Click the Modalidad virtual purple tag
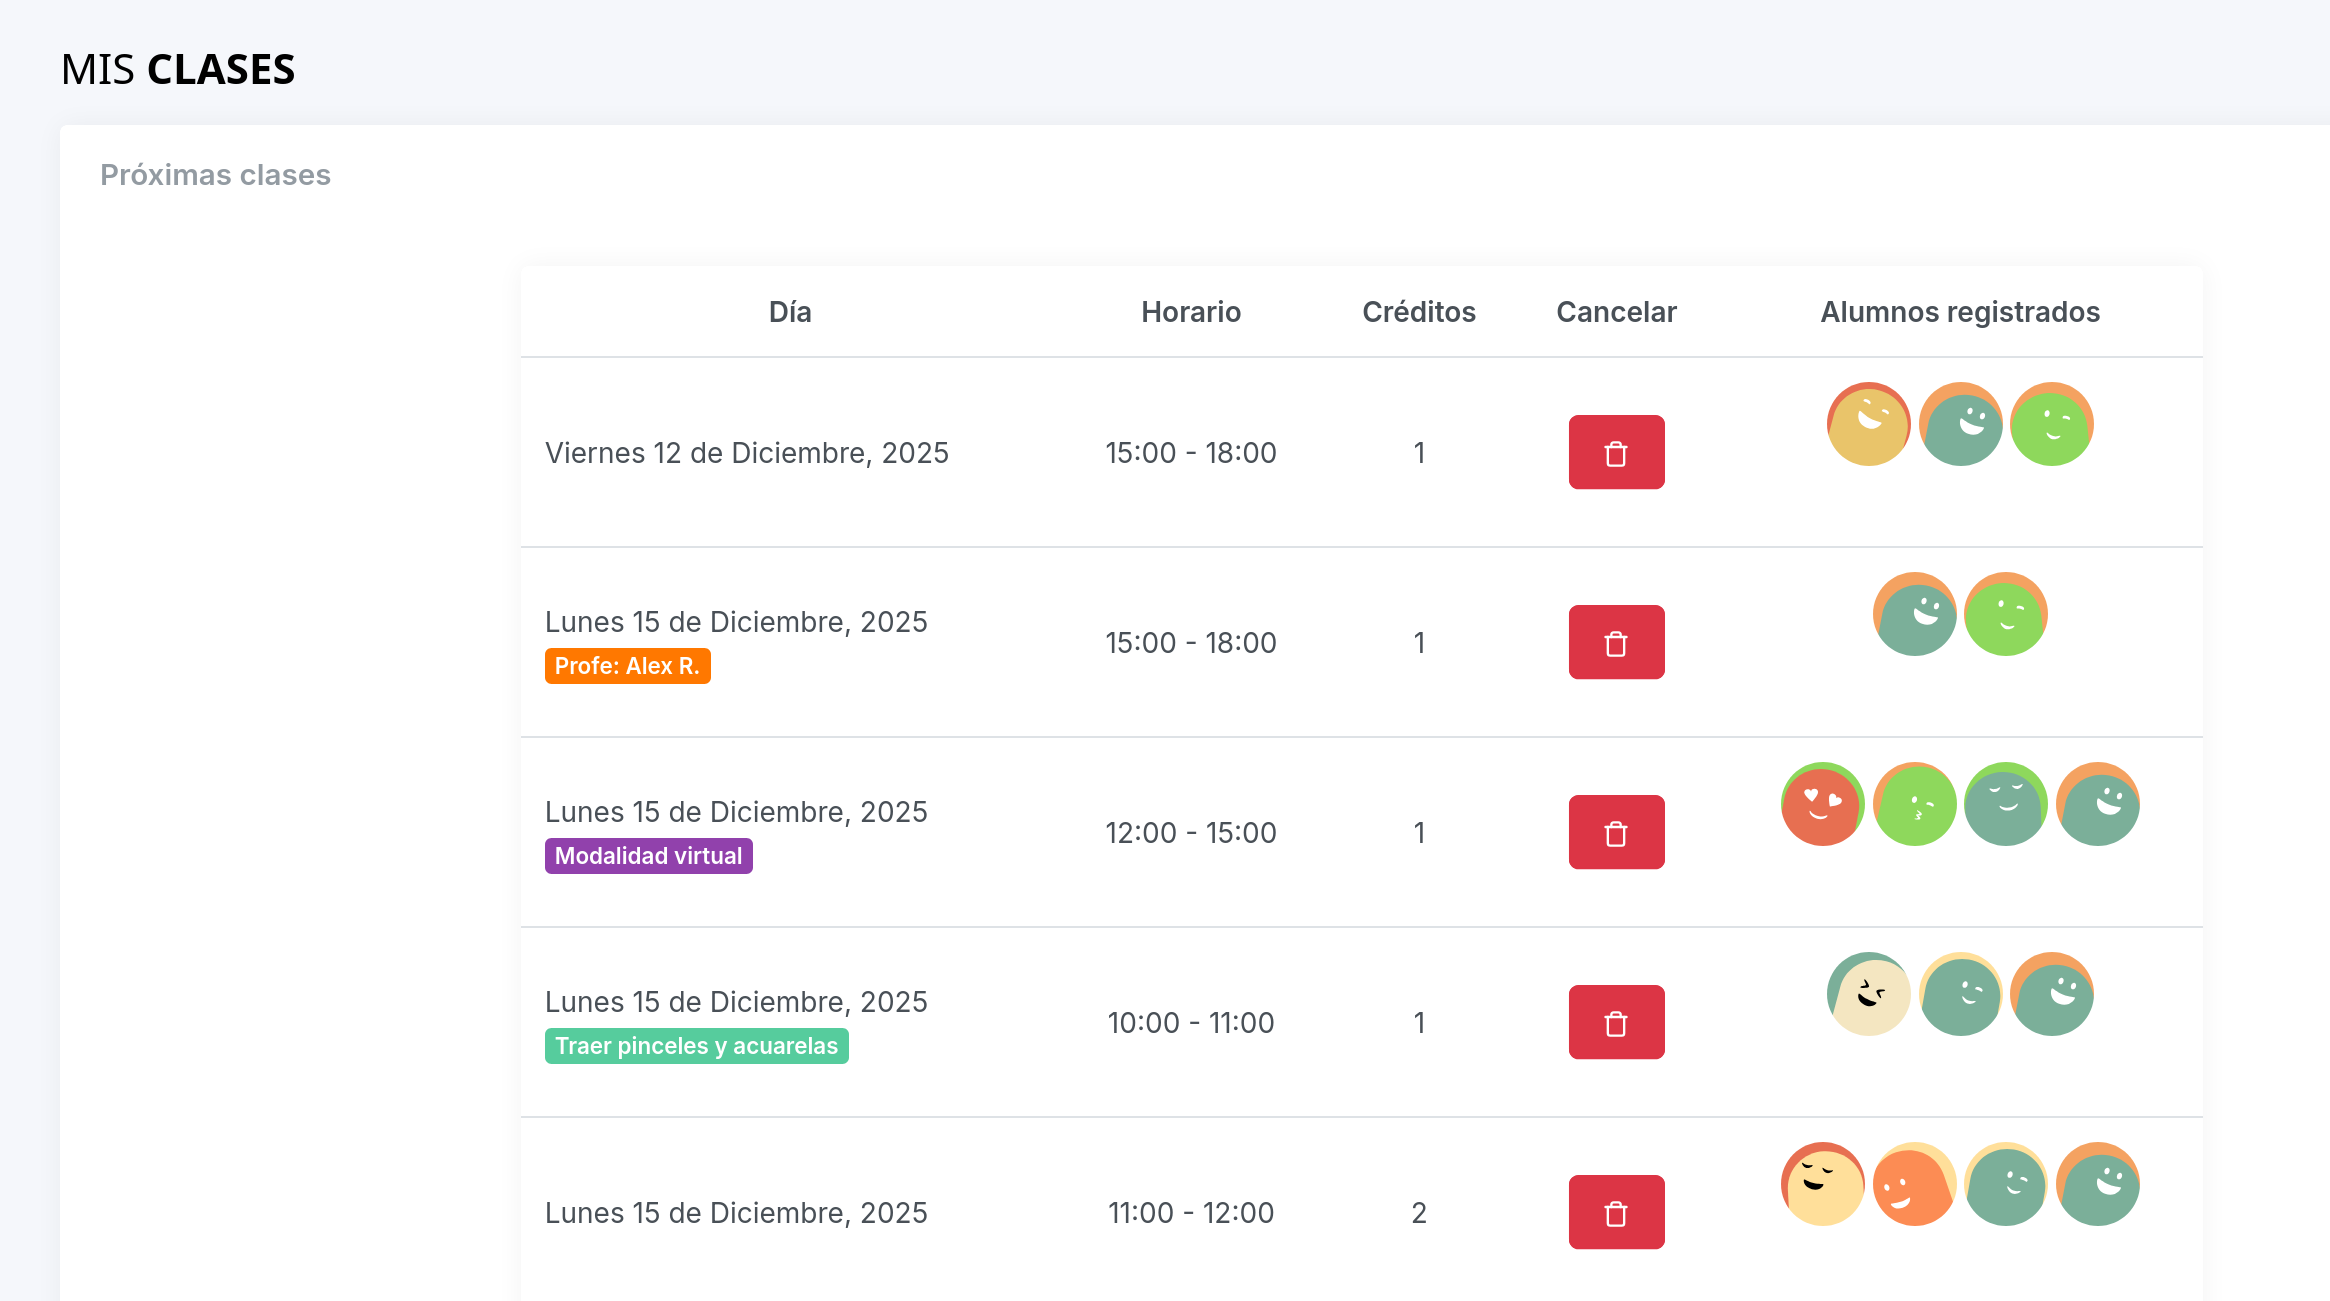Image resolution: width=2330 pixels, height=1301 pixels. tap(648, 856)
